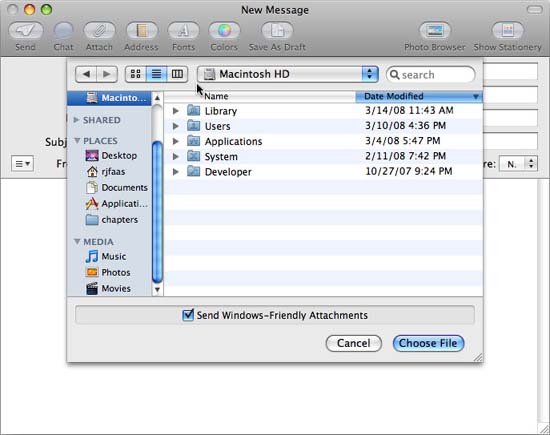
Task: Click the Developer date 10/27/07 9:24 PM
Action: coord(409,171)
